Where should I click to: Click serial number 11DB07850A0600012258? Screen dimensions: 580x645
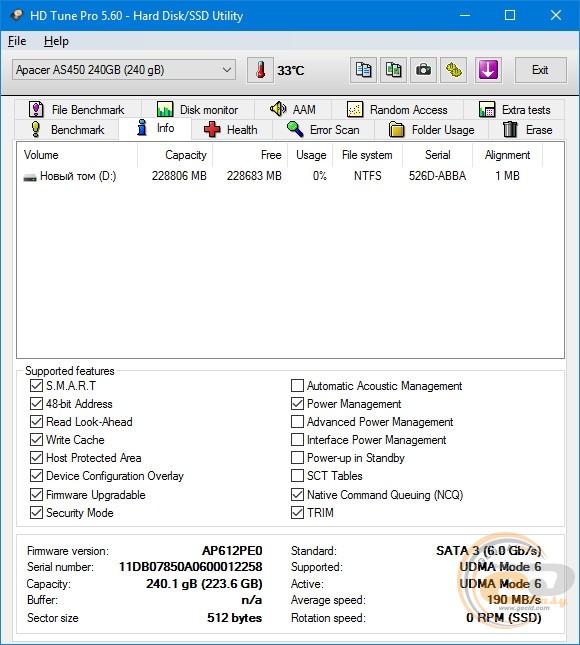coord(190,567)
